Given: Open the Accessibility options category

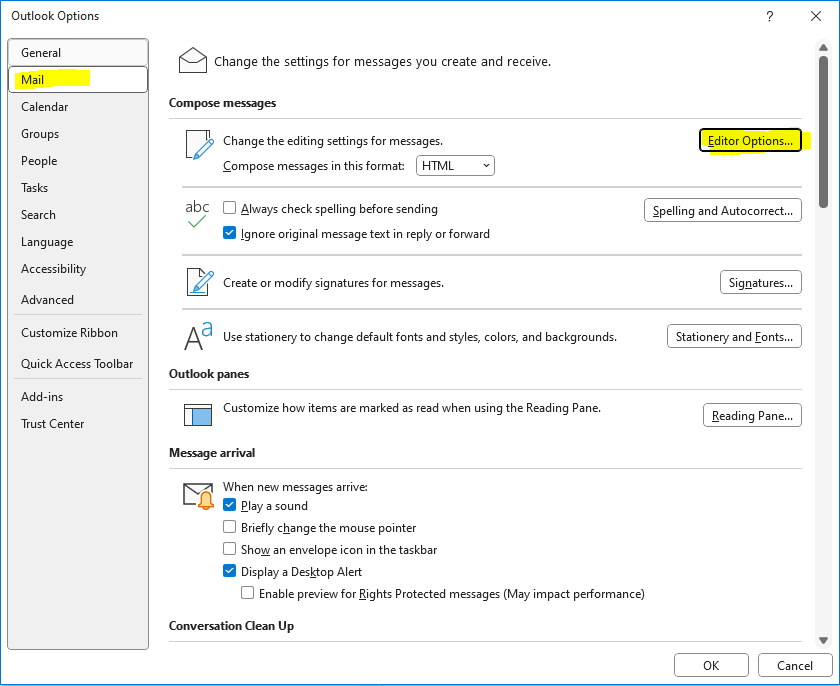Looking at the screenshot, I should point(78,269).
